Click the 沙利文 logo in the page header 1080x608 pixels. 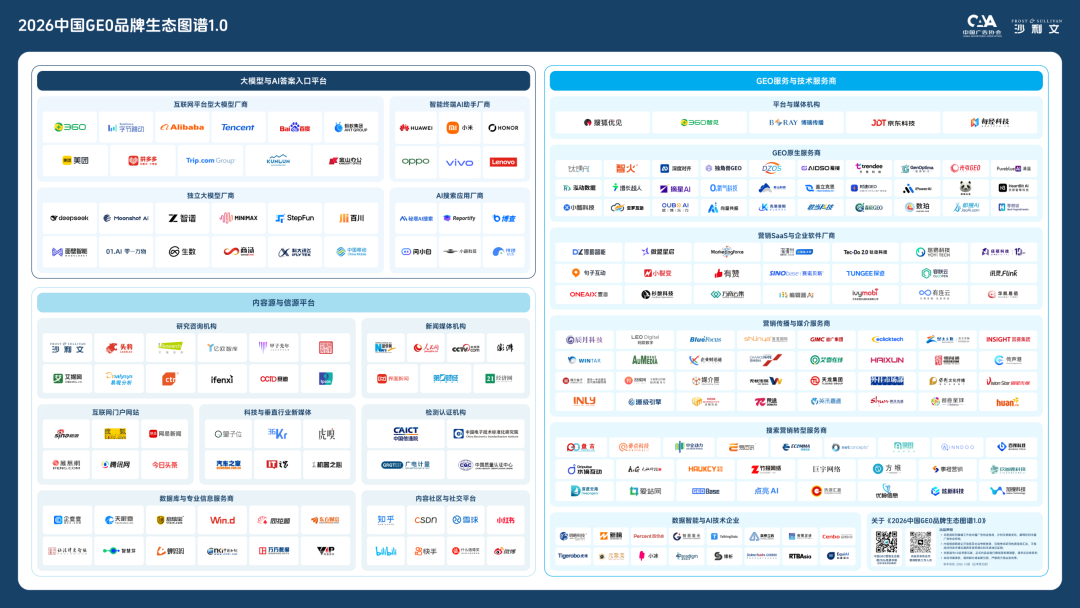(1037, 26)
